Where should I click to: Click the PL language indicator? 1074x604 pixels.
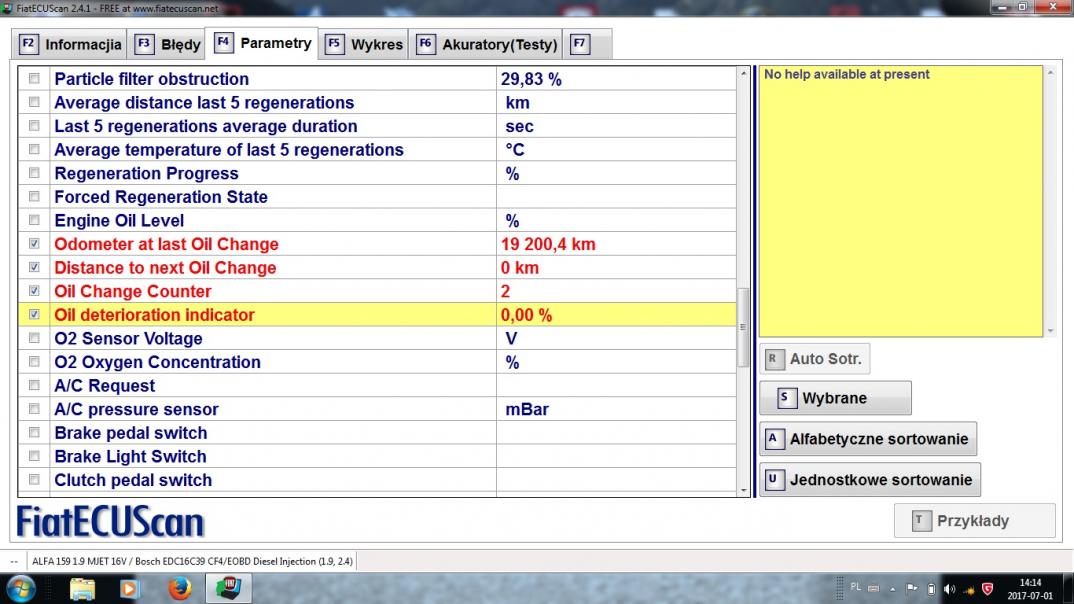click(856, 588)
